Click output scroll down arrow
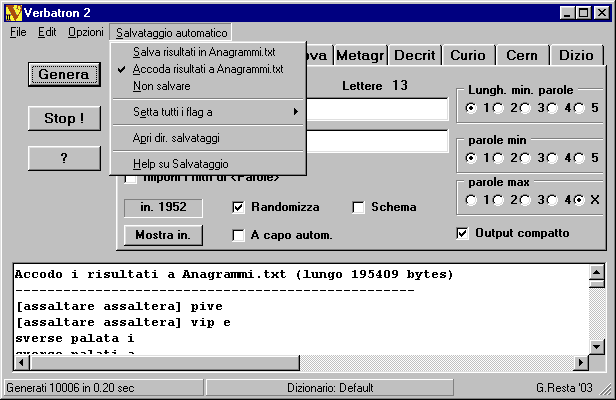The image size is (616, 400). coord(597,346)
